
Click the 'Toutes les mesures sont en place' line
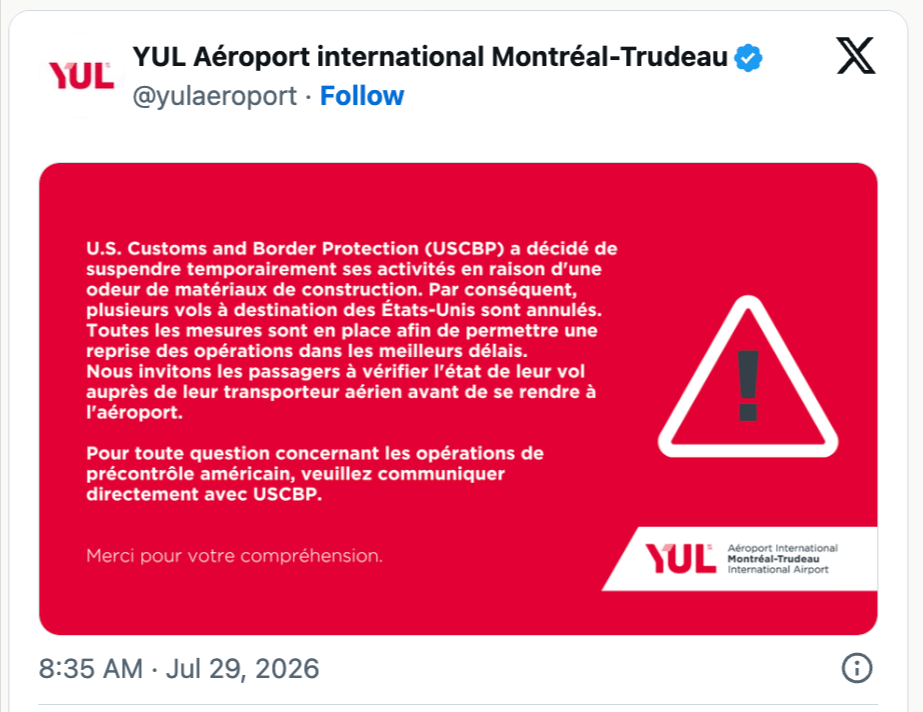[x=341, y=330]
